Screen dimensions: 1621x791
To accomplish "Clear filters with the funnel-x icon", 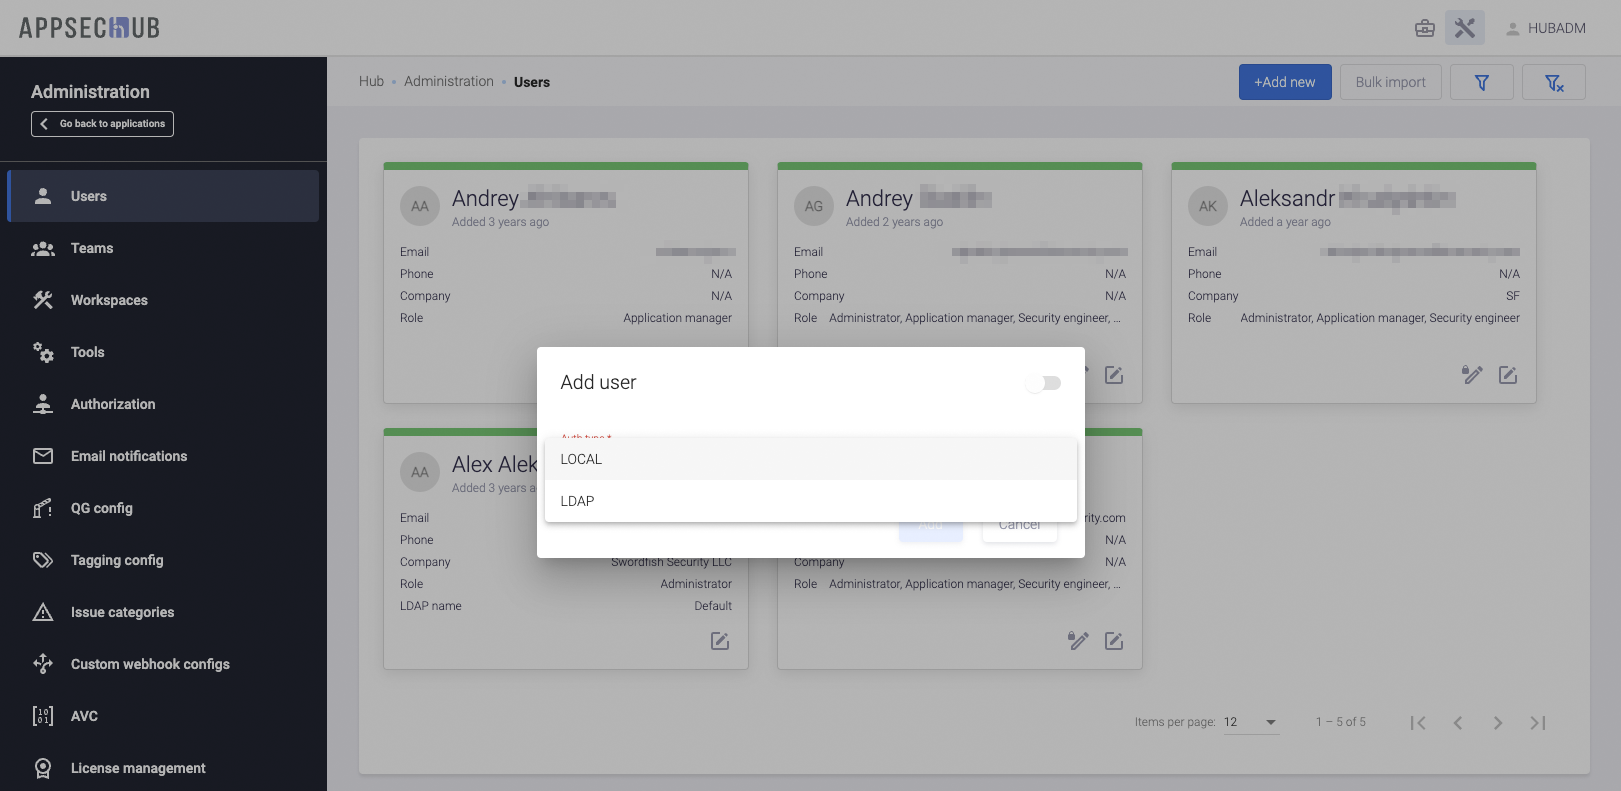I will pos(1554,82).
